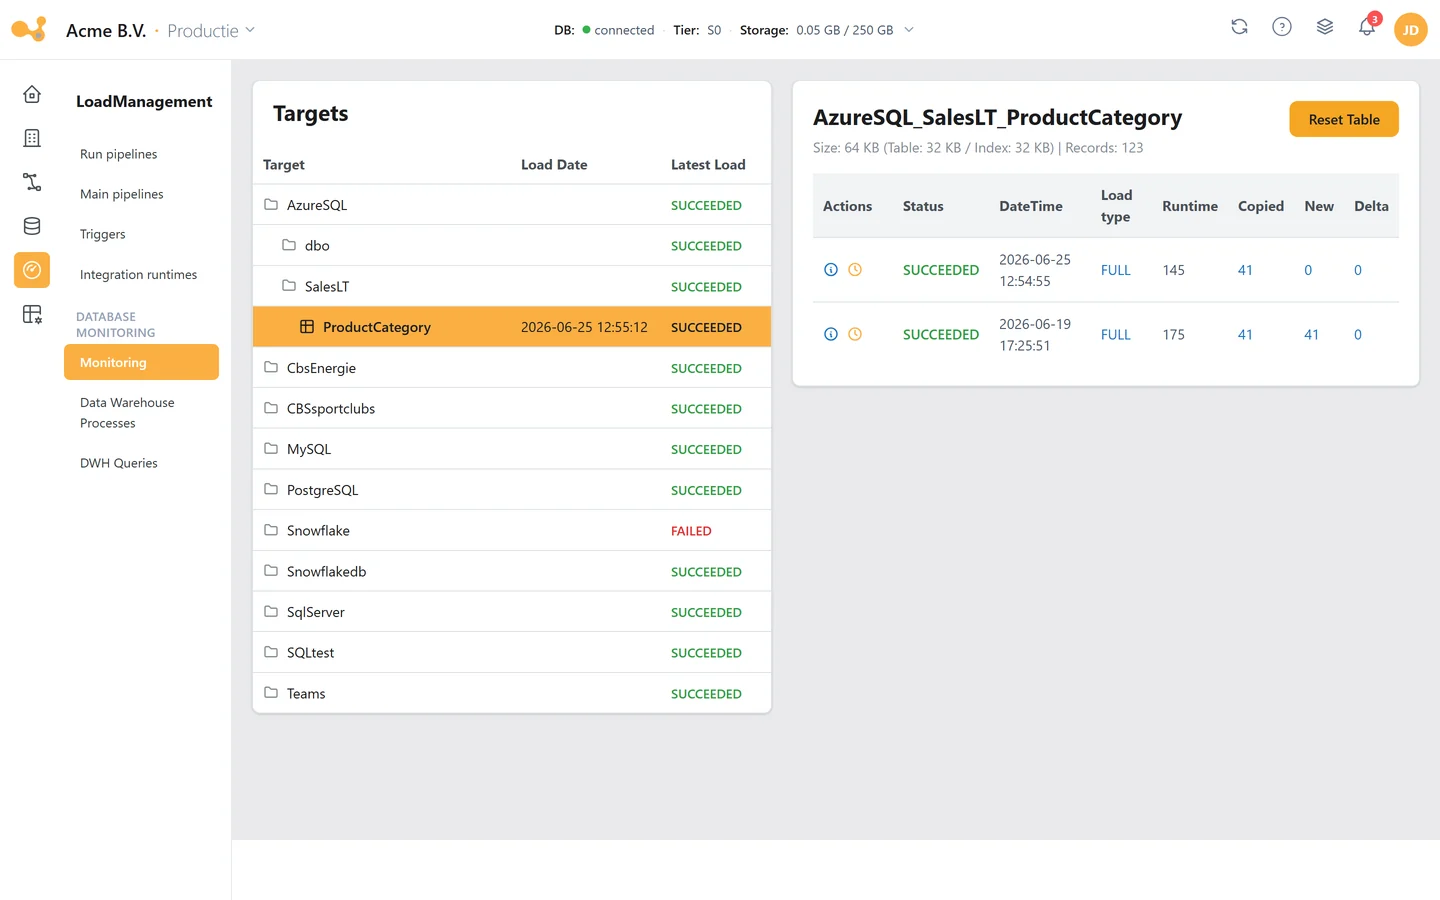The image size is (1440, 900).
Task: Open the JD user avatar menu
Action: coord(1411,30)
